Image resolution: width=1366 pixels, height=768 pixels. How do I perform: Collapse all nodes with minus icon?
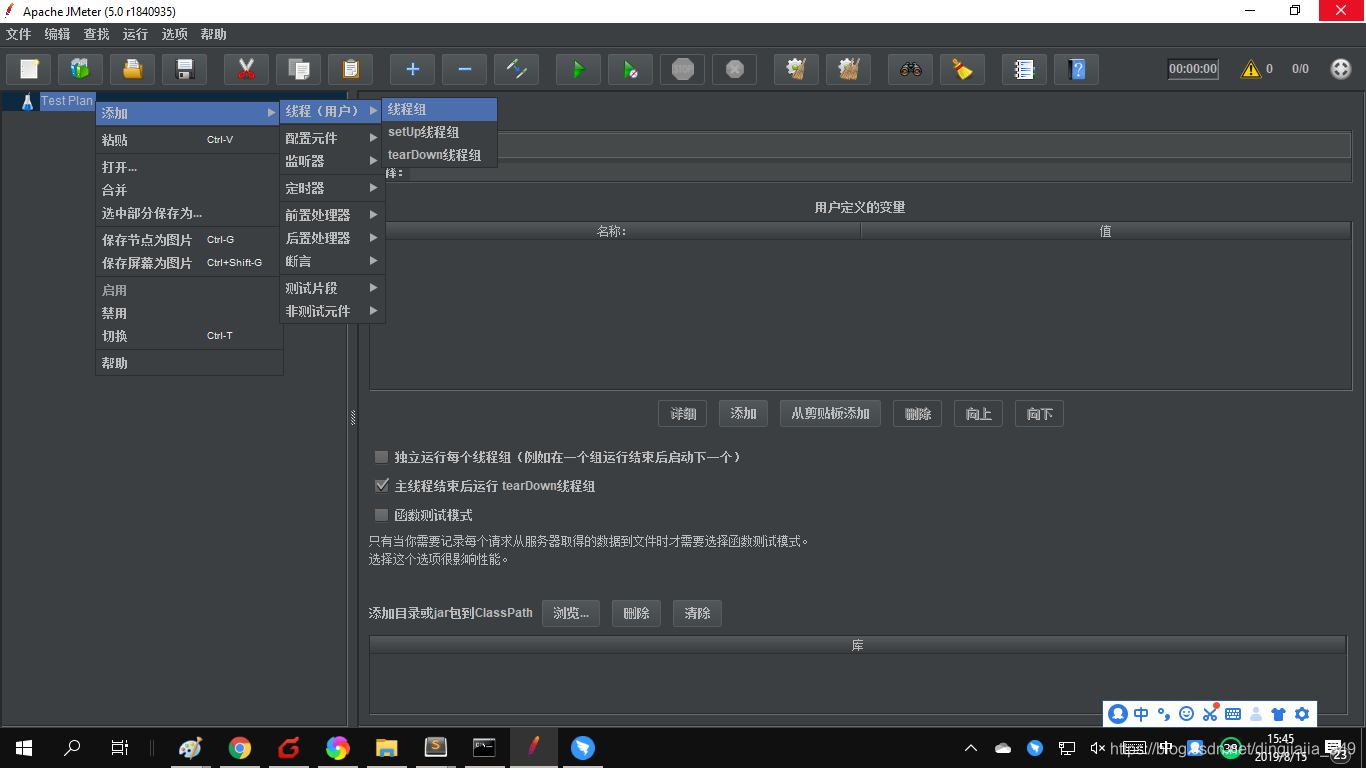coord(465,69)
